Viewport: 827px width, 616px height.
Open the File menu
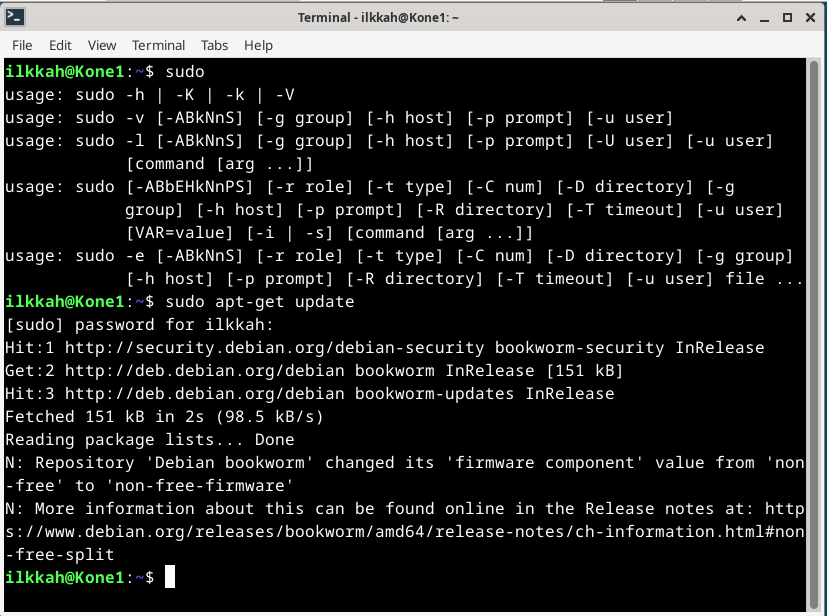pyautogui.click(x=22, y=45)
